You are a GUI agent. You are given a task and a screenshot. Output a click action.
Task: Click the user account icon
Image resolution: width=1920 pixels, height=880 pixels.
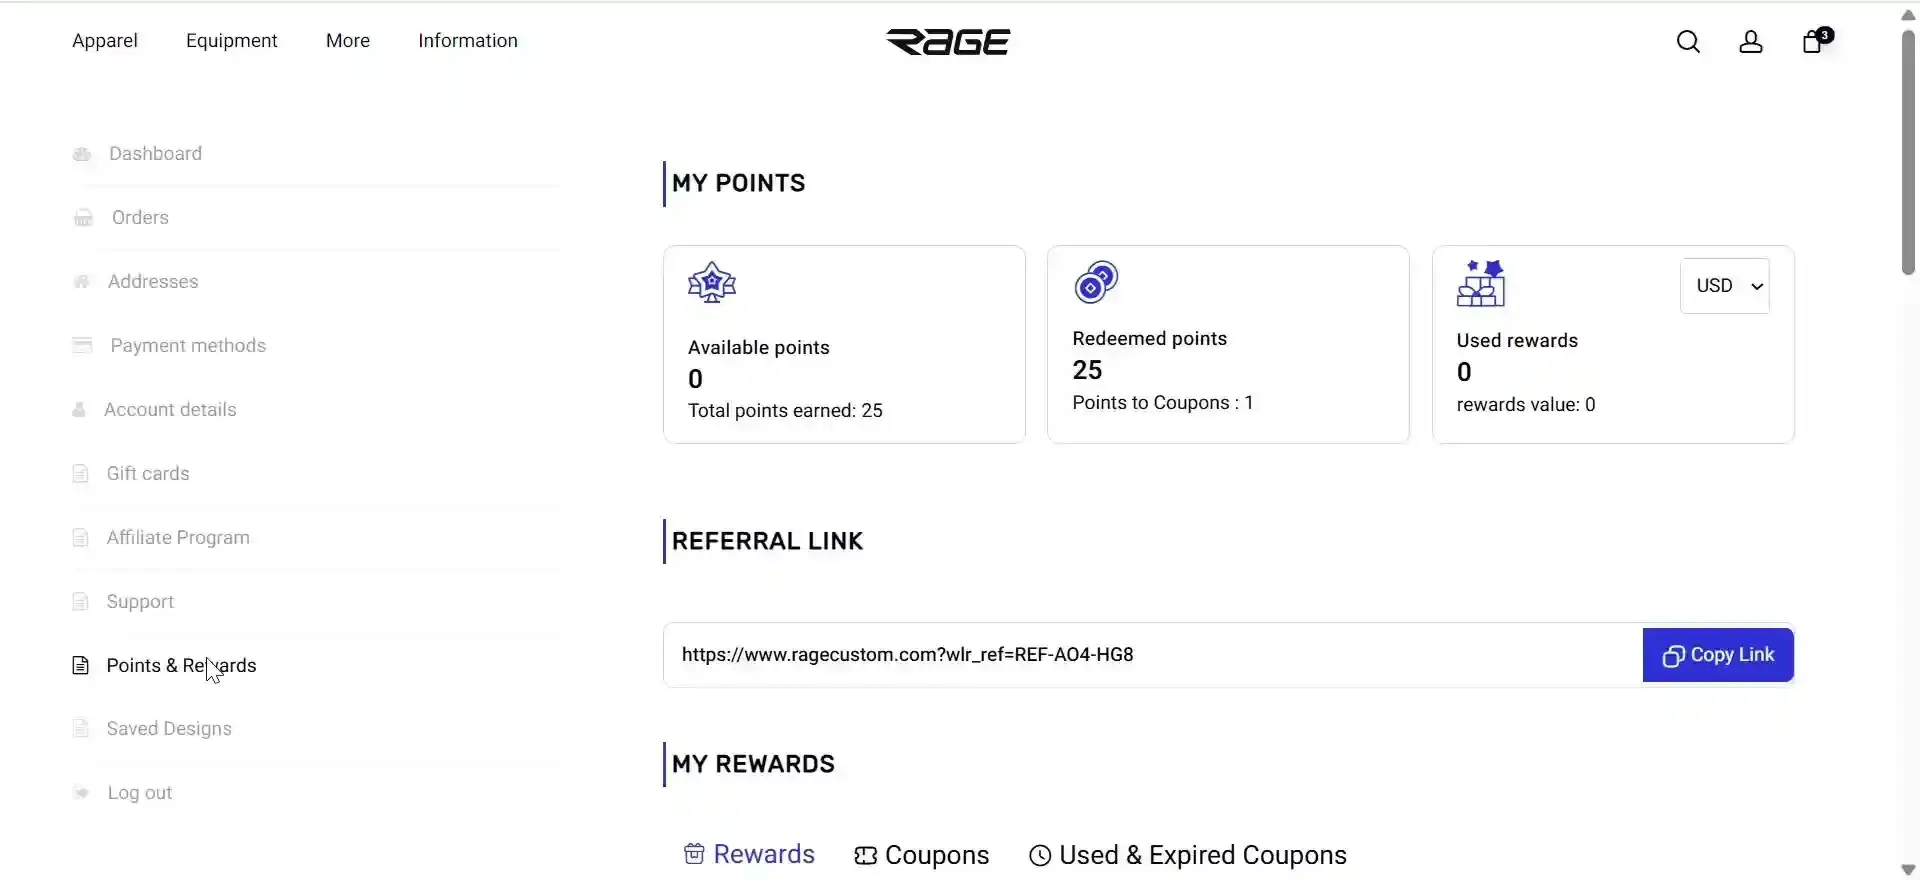[x=1750, y=42]
